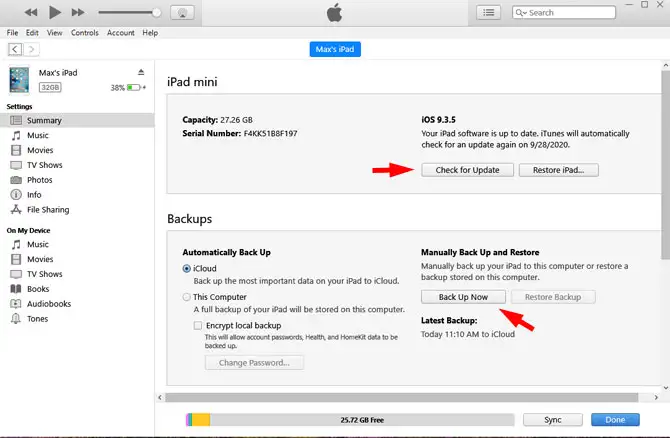The image size is (670, 438).
Task: Click the On My Device TV Shows icon
Action: point(16,274)
